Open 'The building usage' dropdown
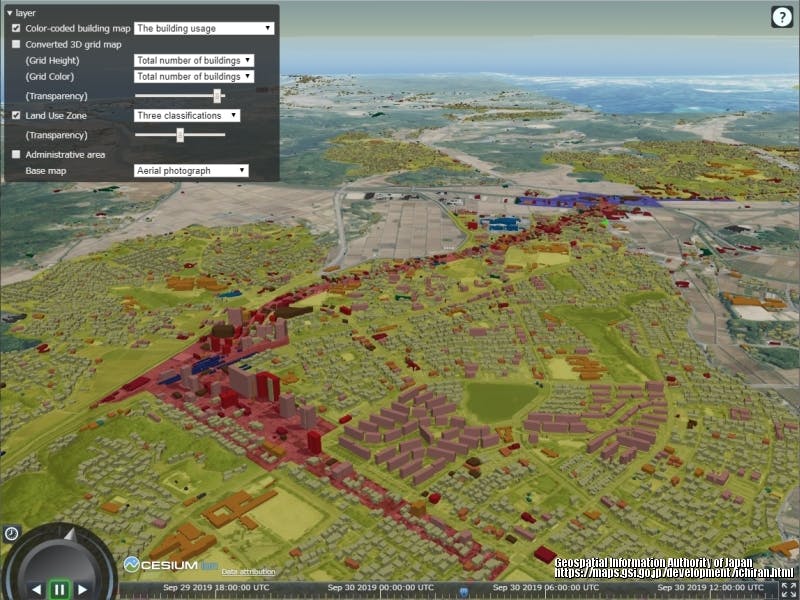 pyautogui.click(x=204, y=29)
